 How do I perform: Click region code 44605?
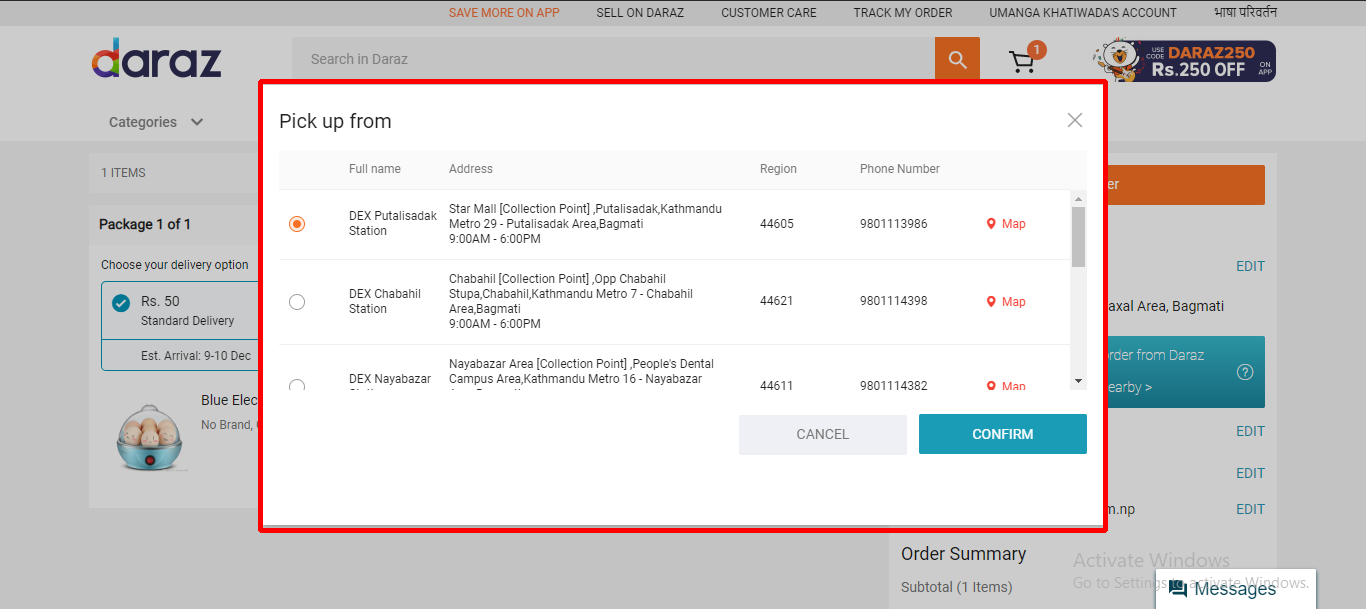(x=777, y=224)
